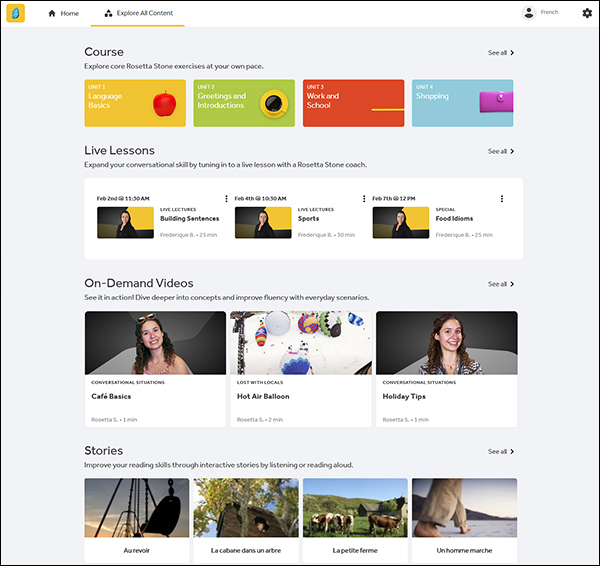Expand See all for On-Demand Videos
Image resolution: width=600 pixels, height=566 pixels.
(x=501, y=284)
